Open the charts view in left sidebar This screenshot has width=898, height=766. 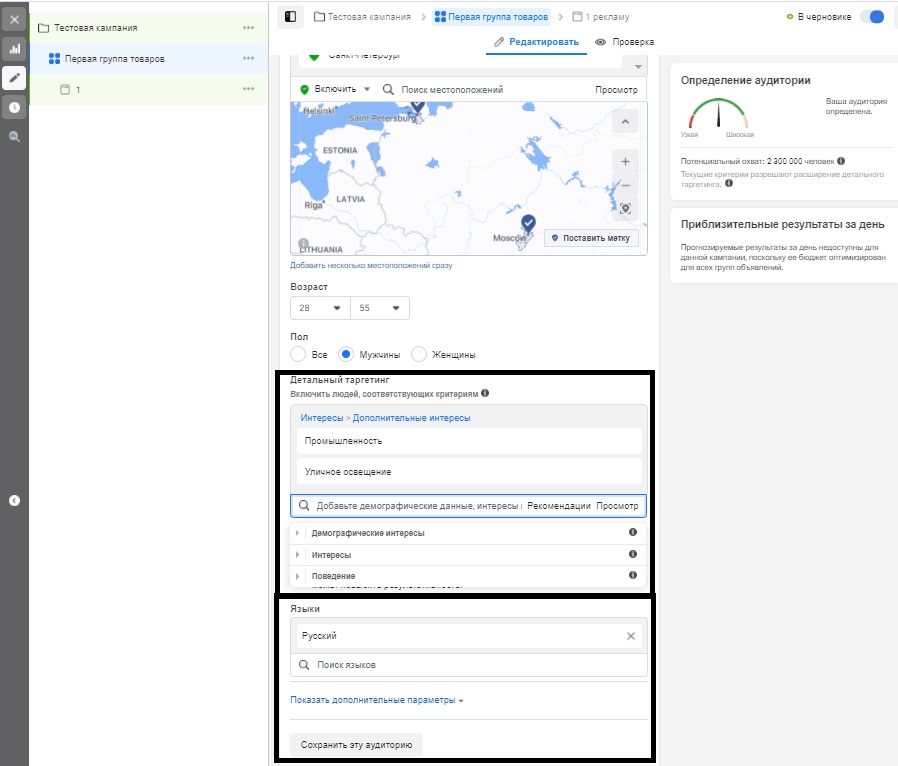pos(14,49)
